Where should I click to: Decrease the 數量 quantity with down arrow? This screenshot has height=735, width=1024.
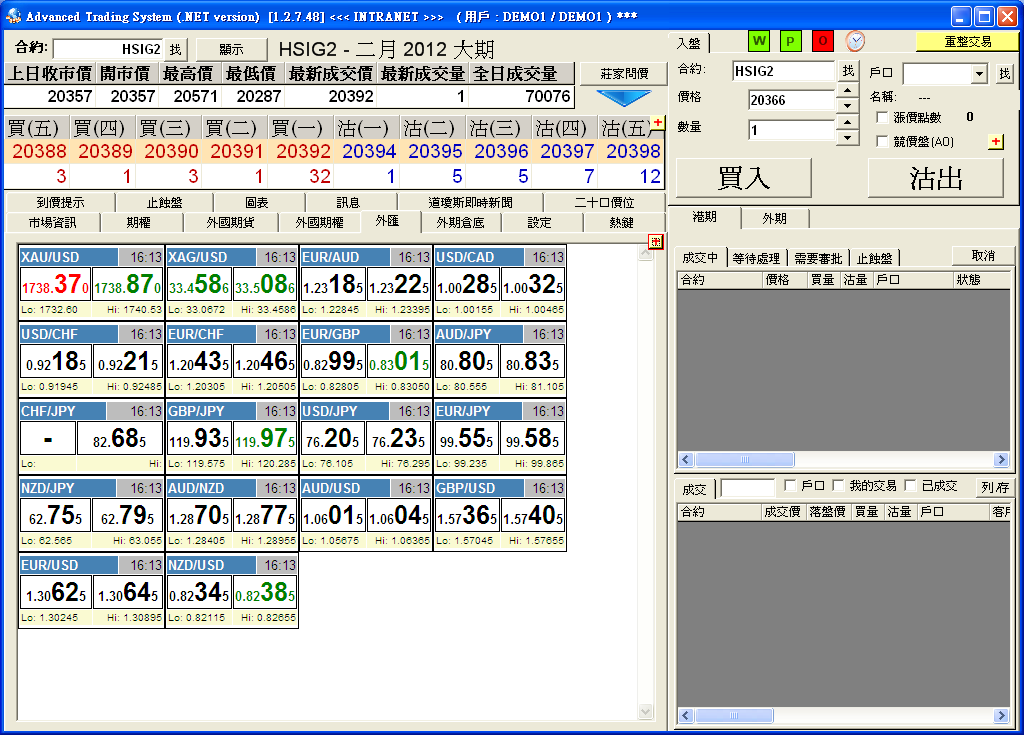click(847, 137)
